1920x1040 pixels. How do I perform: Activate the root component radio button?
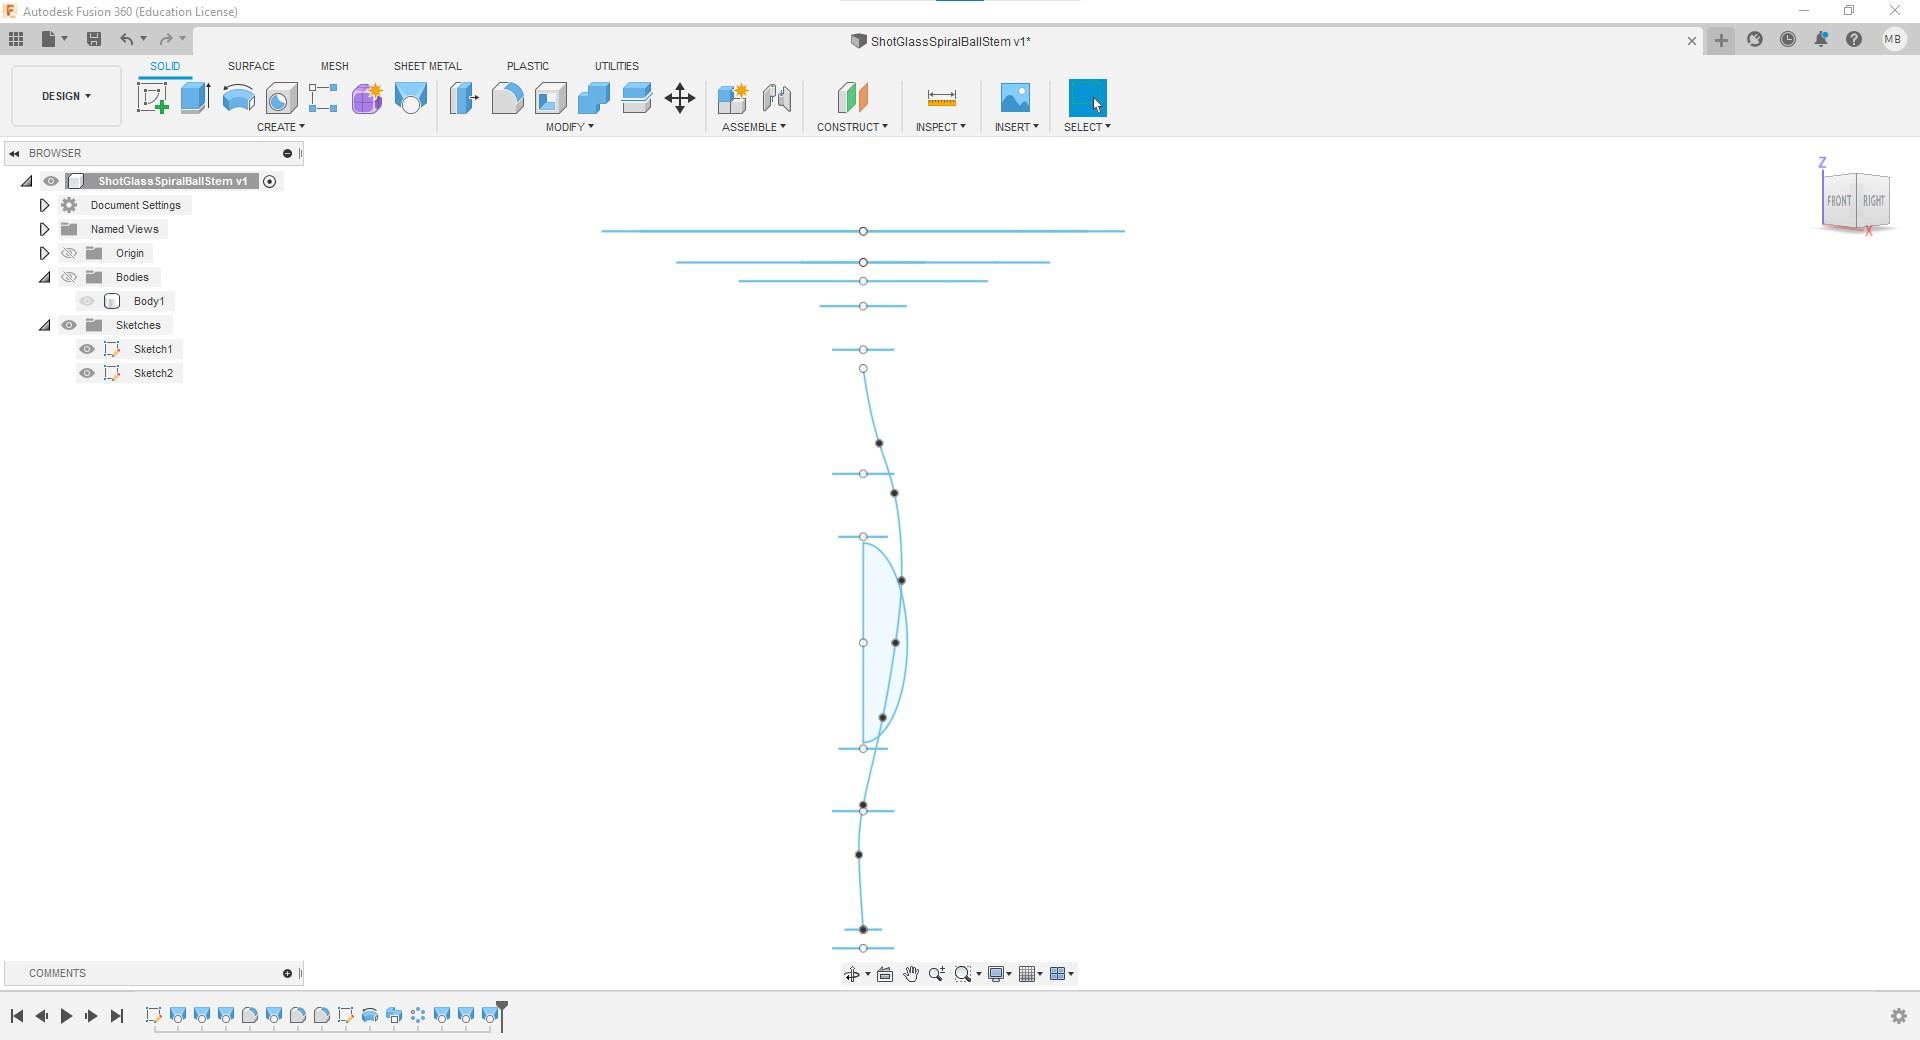[x=269, y=181]
